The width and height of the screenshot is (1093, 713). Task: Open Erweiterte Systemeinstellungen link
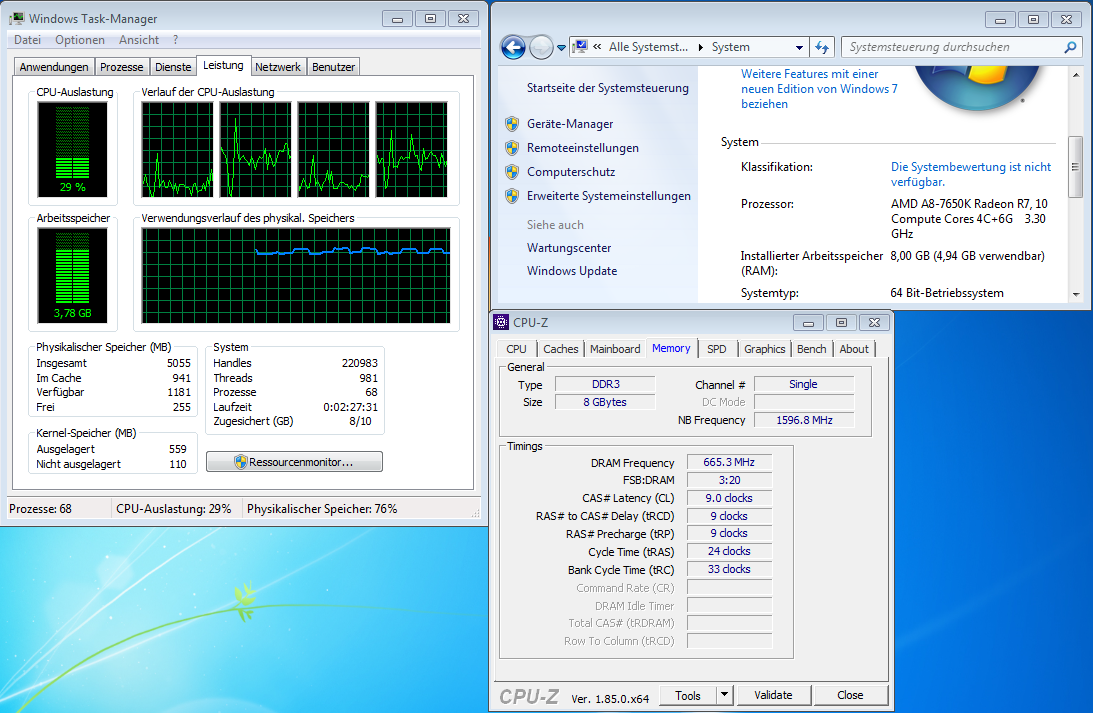(609, 196)
